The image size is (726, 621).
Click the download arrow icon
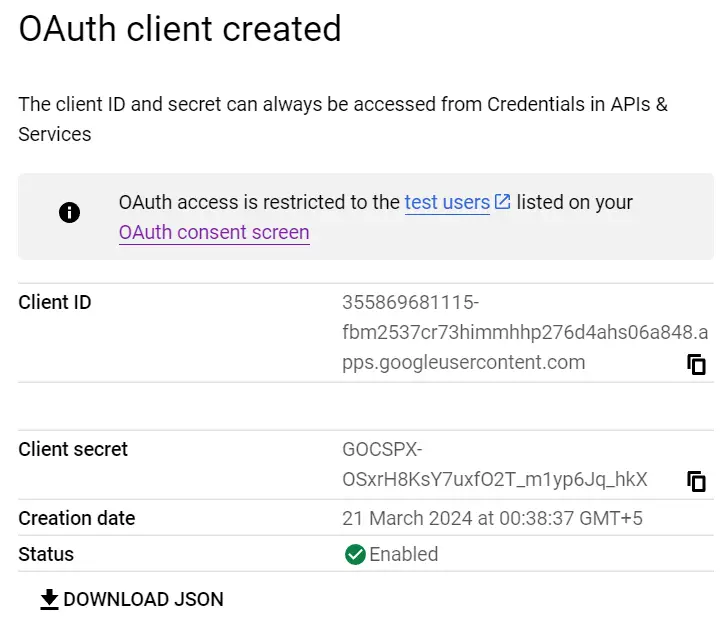pyautogui.click(x=49, y=599)
